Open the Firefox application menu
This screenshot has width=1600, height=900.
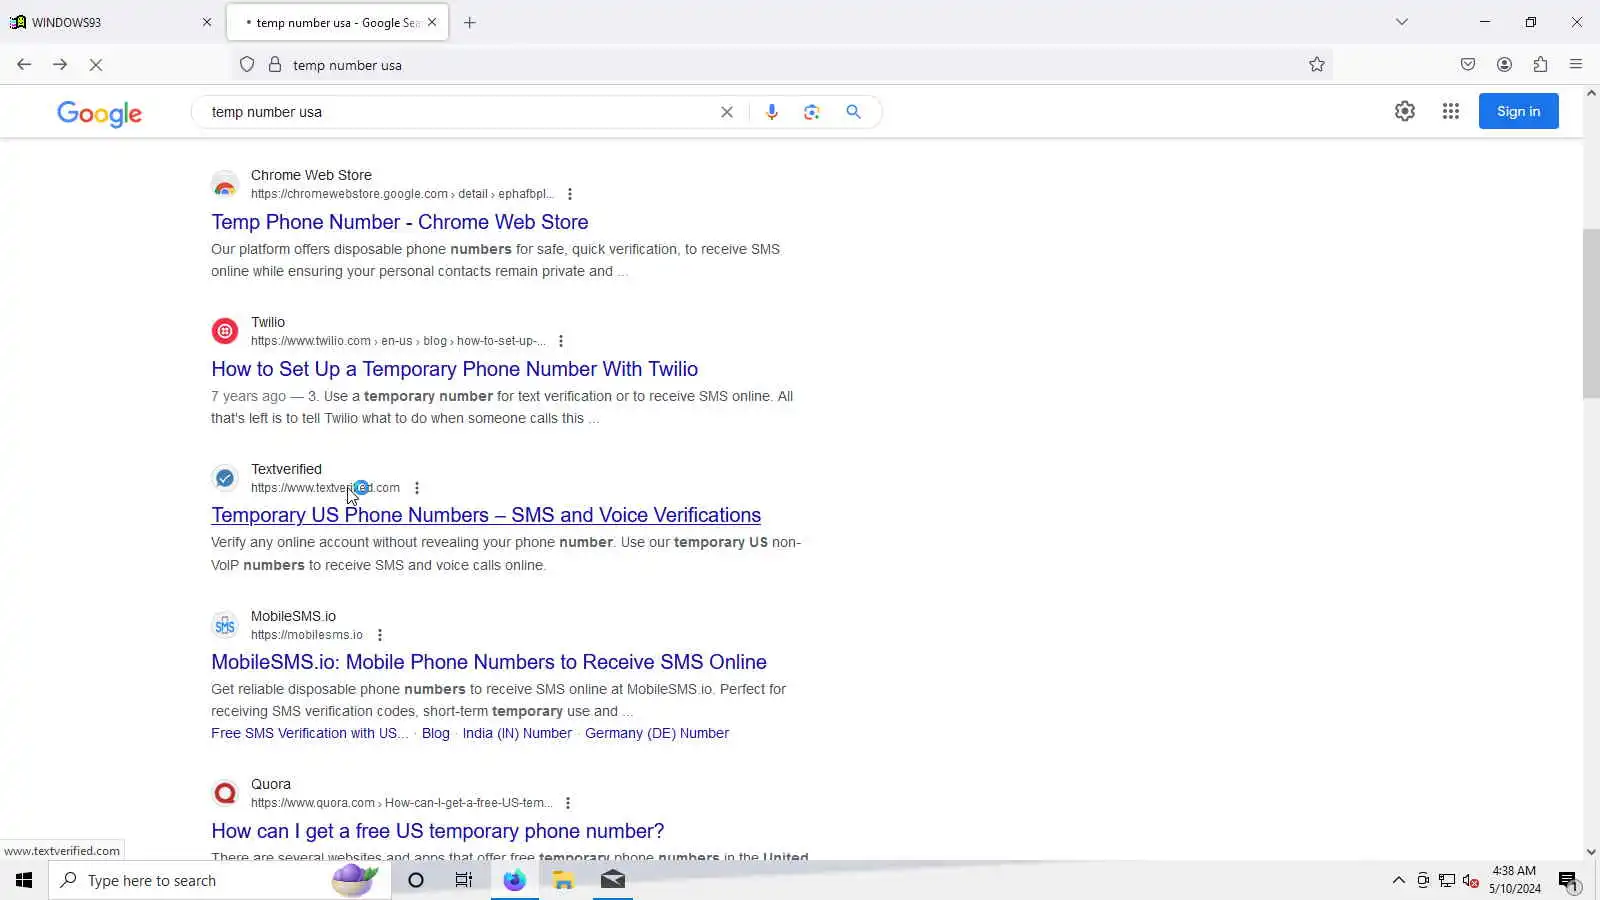tap(1576, 65)
